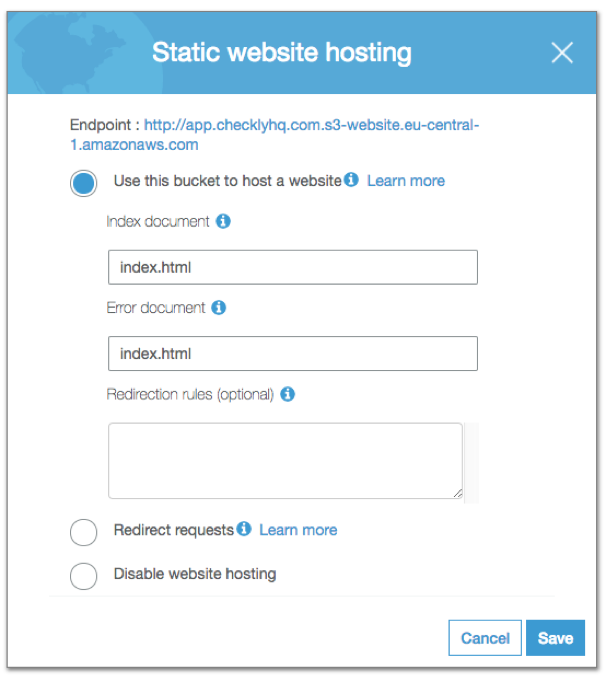The image size is (606, 682).
Task: Click the Static website hosting title
Action: (x=281, y=52)
